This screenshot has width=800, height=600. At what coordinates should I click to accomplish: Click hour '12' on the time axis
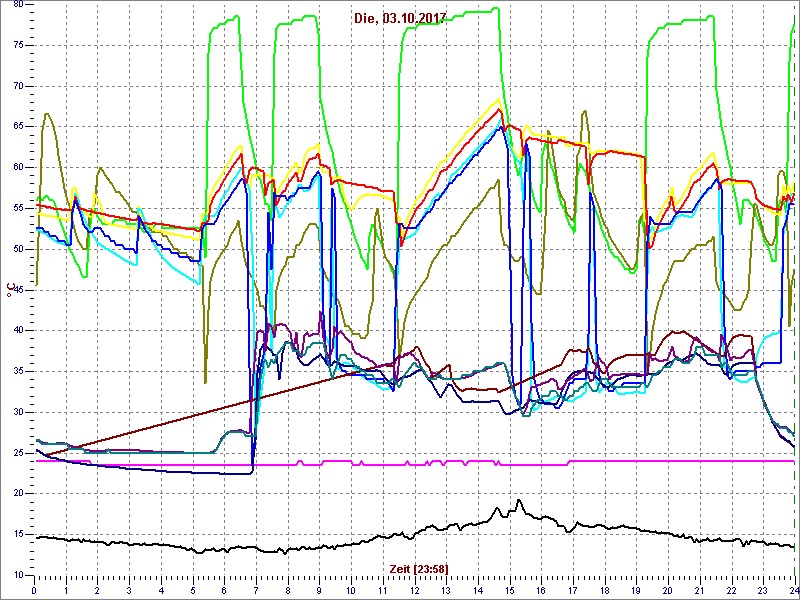point(414,589)
